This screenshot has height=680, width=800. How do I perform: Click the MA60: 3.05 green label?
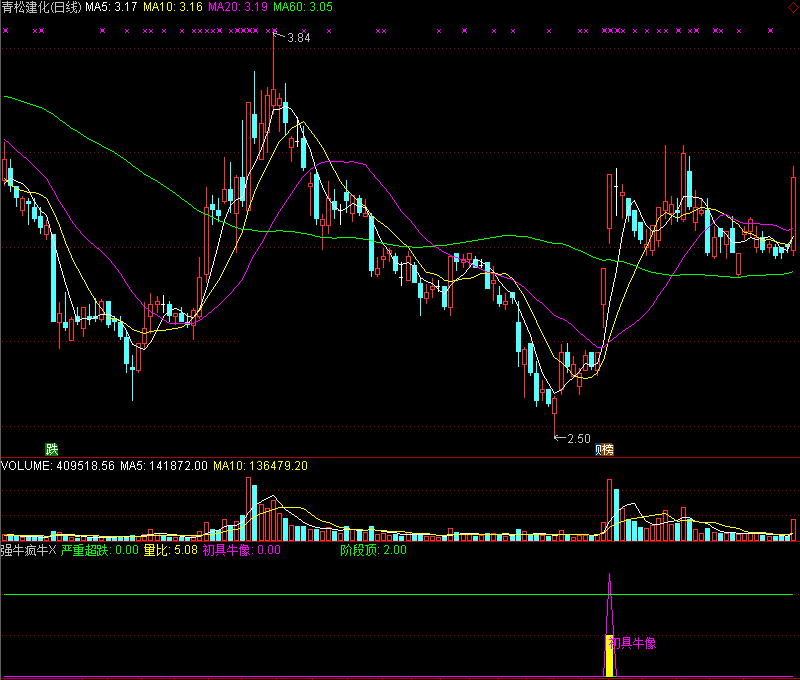tap(303, 7)
